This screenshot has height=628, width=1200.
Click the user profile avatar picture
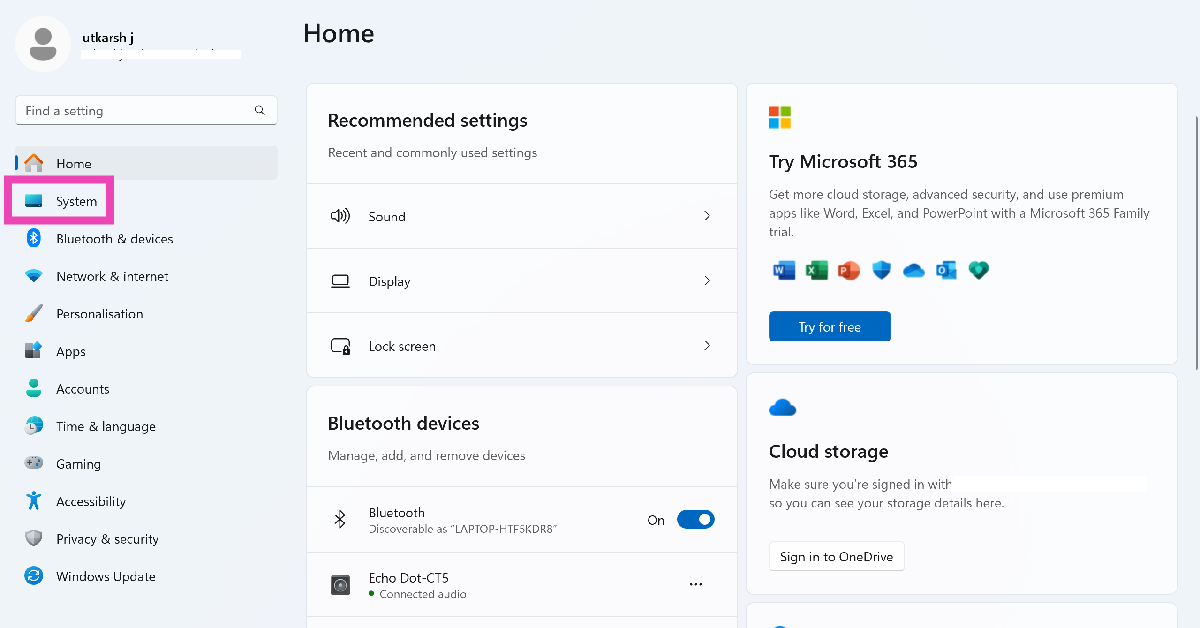[43, 43]
